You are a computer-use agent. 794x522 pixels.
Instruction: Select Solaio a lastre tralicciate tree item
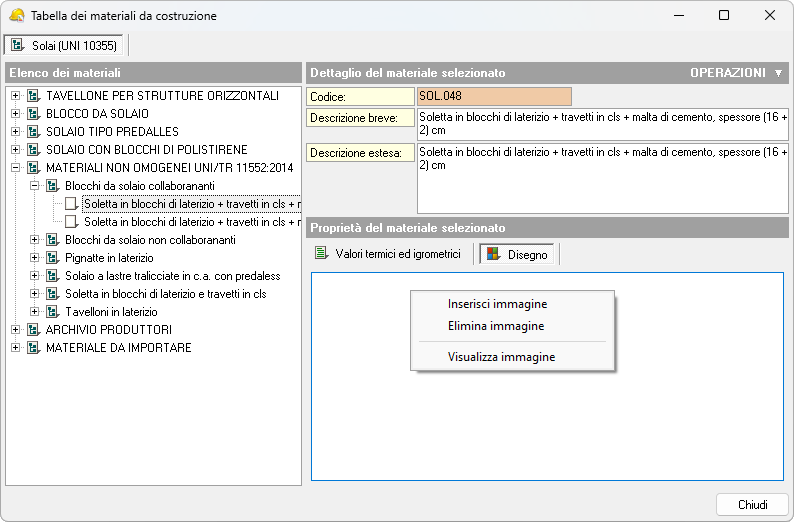coord(172,276)
